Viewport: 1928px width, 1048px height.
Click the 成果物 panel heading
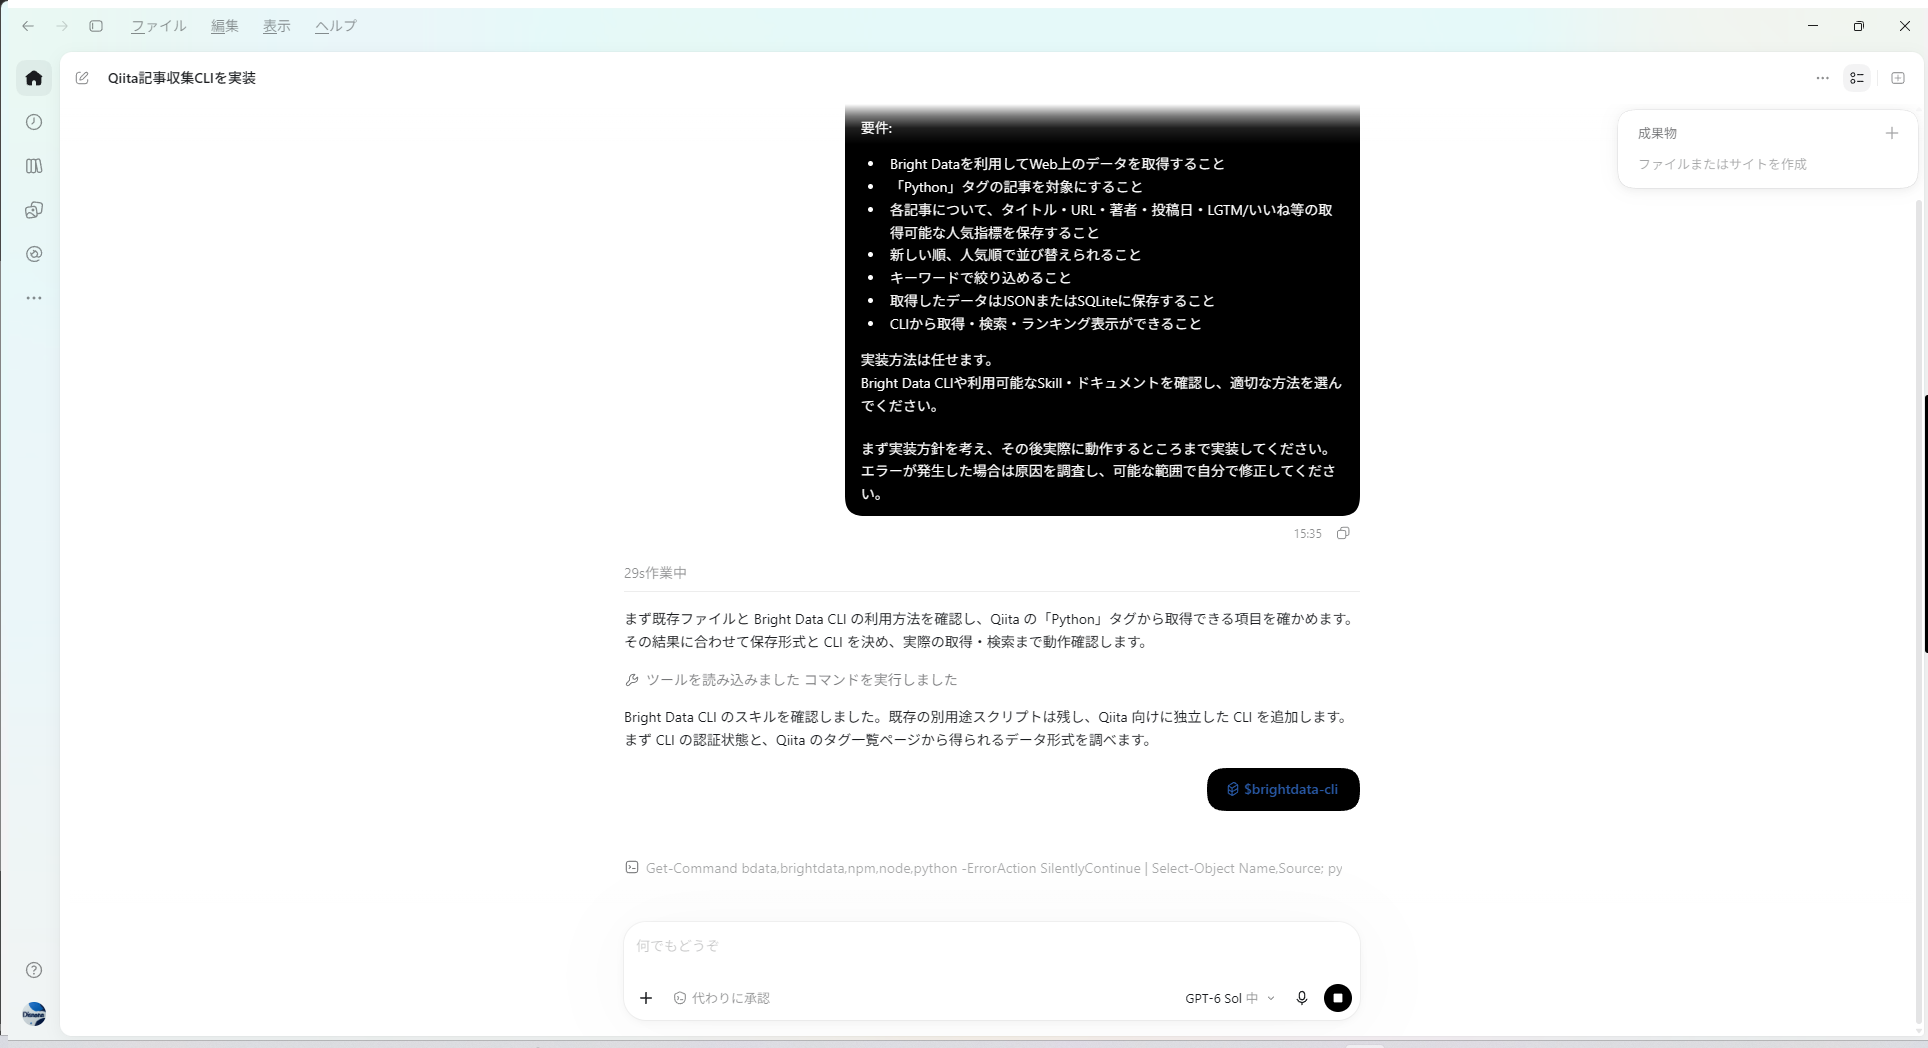1657,133
